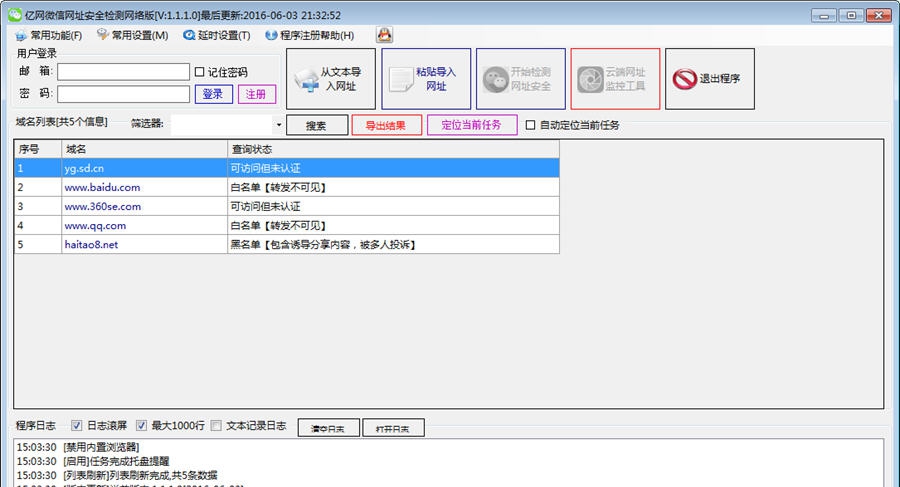Click the WeChat app icon in title bar
This screenshot has height=487, width=900.
[x=14, y=15]
